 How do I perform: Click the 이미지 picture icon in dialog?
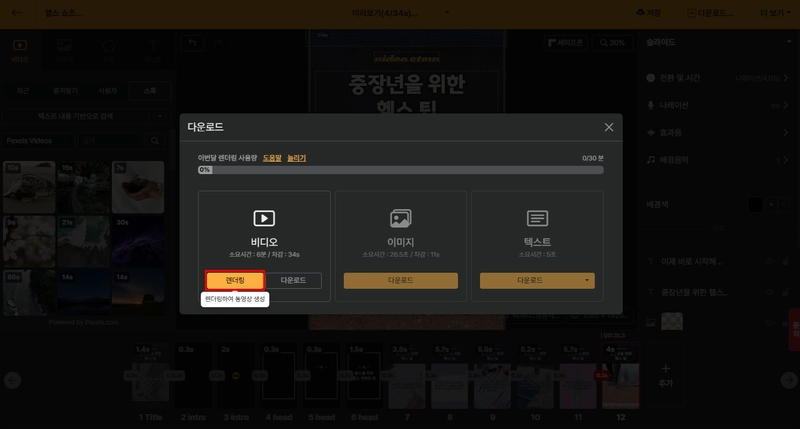(401, 218)
